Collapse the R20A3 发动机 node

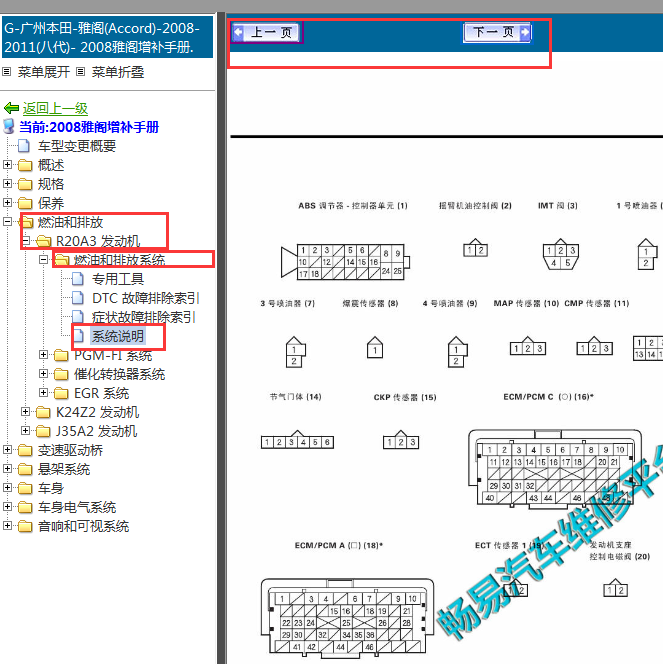[25, 241]
